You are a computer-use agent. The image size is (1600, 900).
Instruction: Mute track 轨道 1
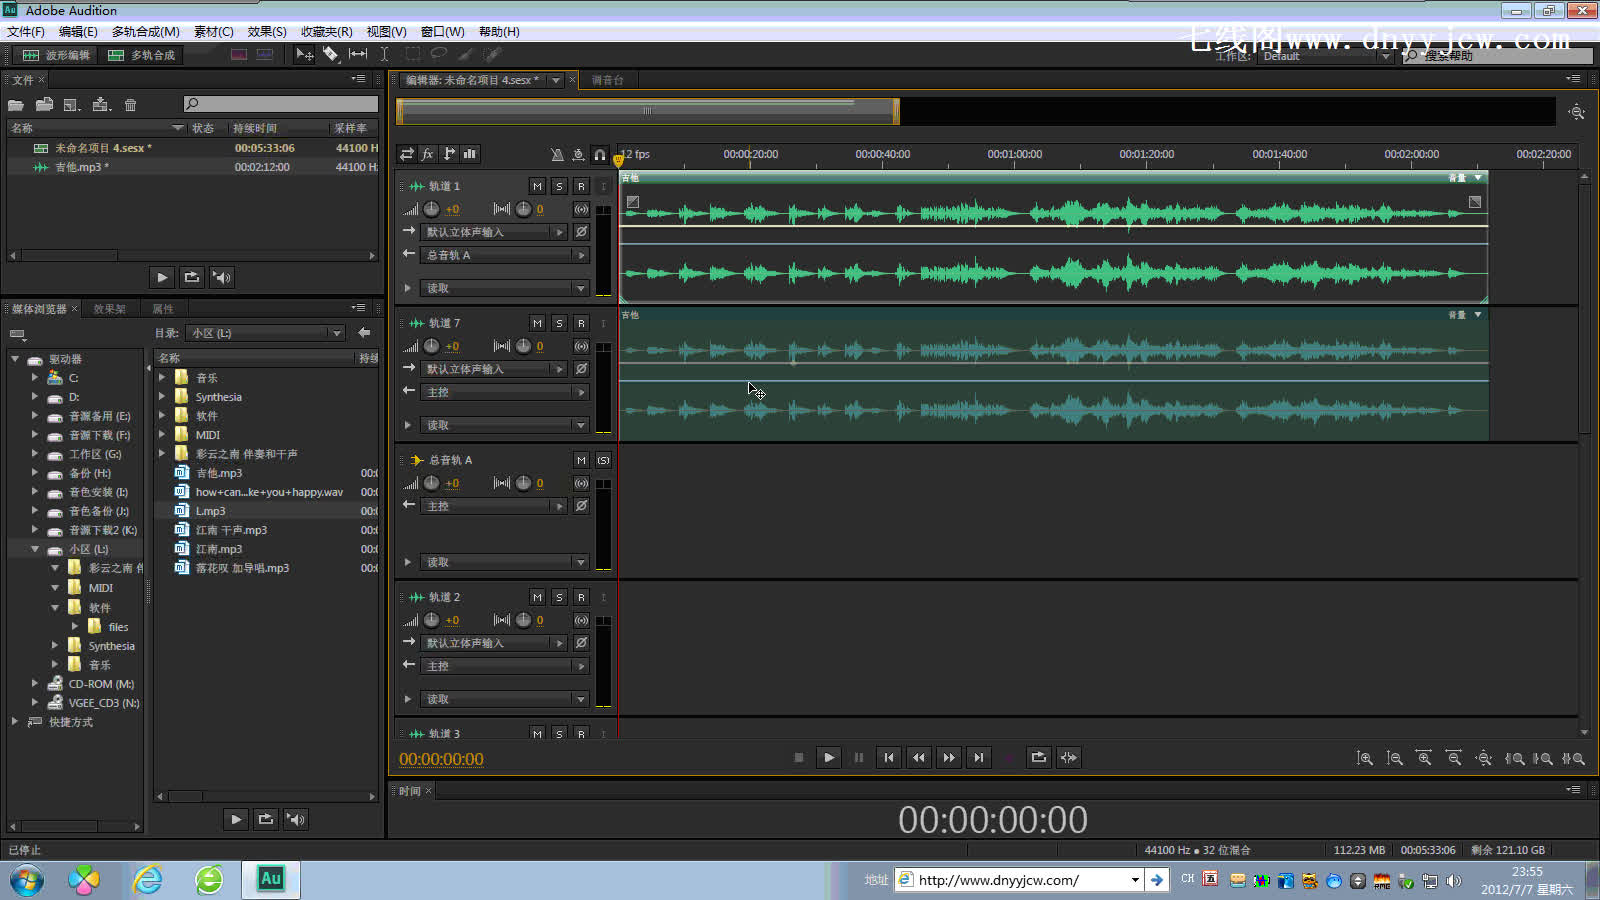tap(538, 186)
